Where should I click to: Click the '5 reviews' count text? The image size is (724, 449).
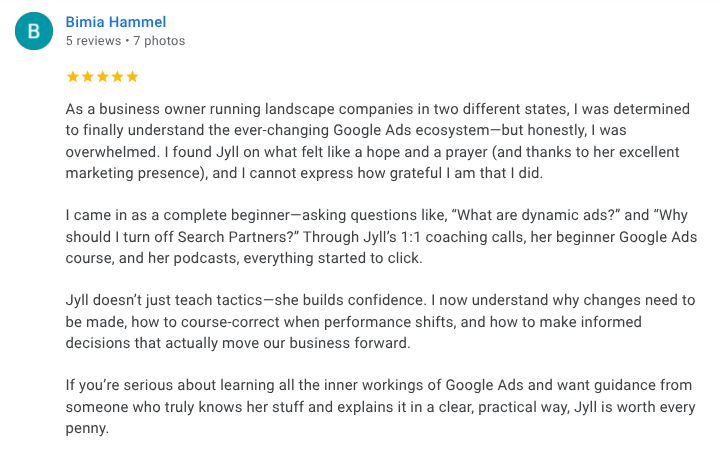tap(93, 41)
